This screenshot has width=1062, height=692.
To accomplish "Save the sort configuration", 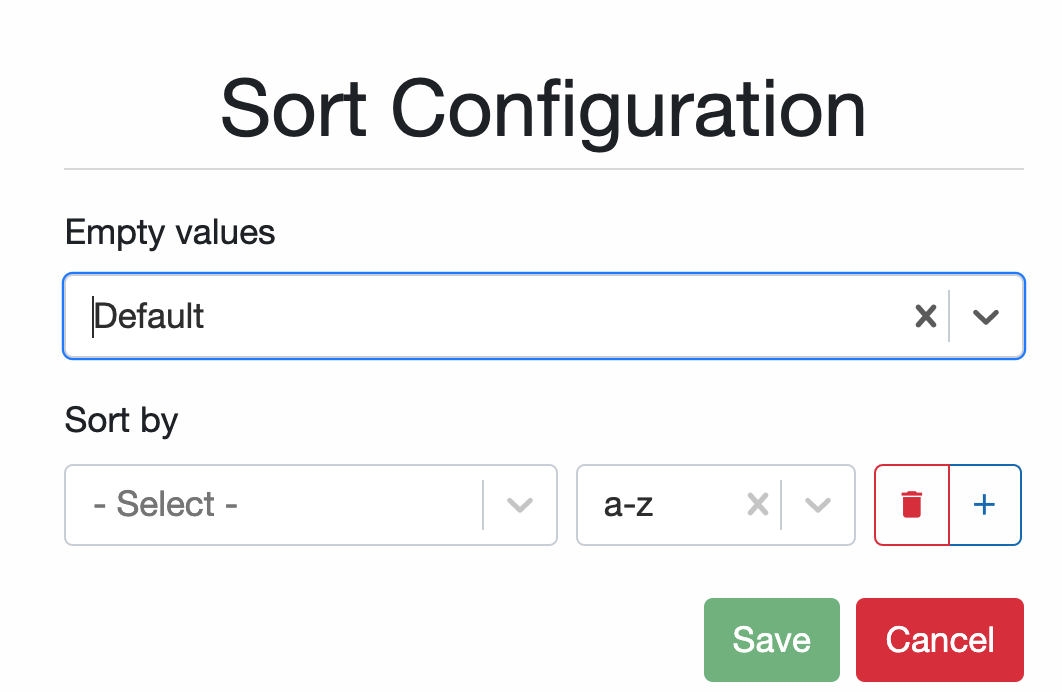I will tap(771, 639).
